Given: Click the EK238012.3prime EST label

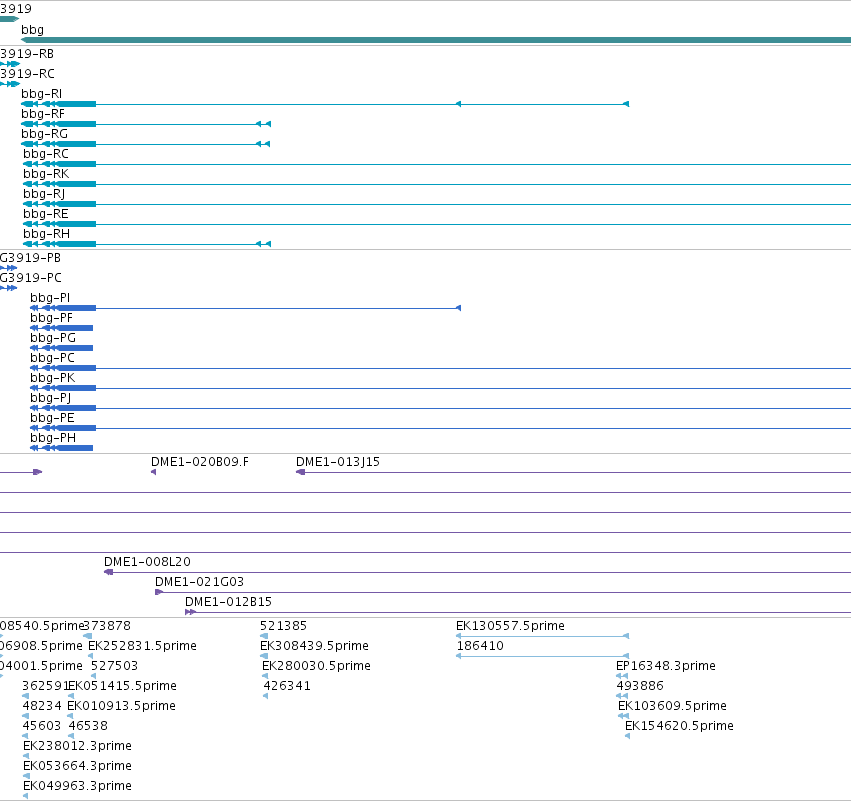Looking at the screenshot, I should [77, 746].
